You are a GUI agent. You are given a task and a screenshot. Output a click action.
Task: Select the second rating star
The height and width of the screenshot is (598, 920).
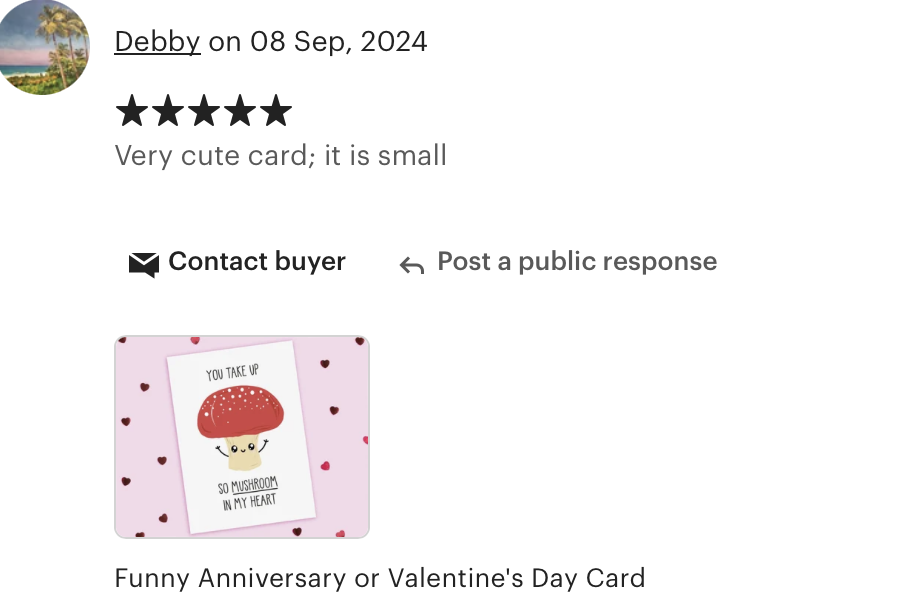[x=168, y=110]
